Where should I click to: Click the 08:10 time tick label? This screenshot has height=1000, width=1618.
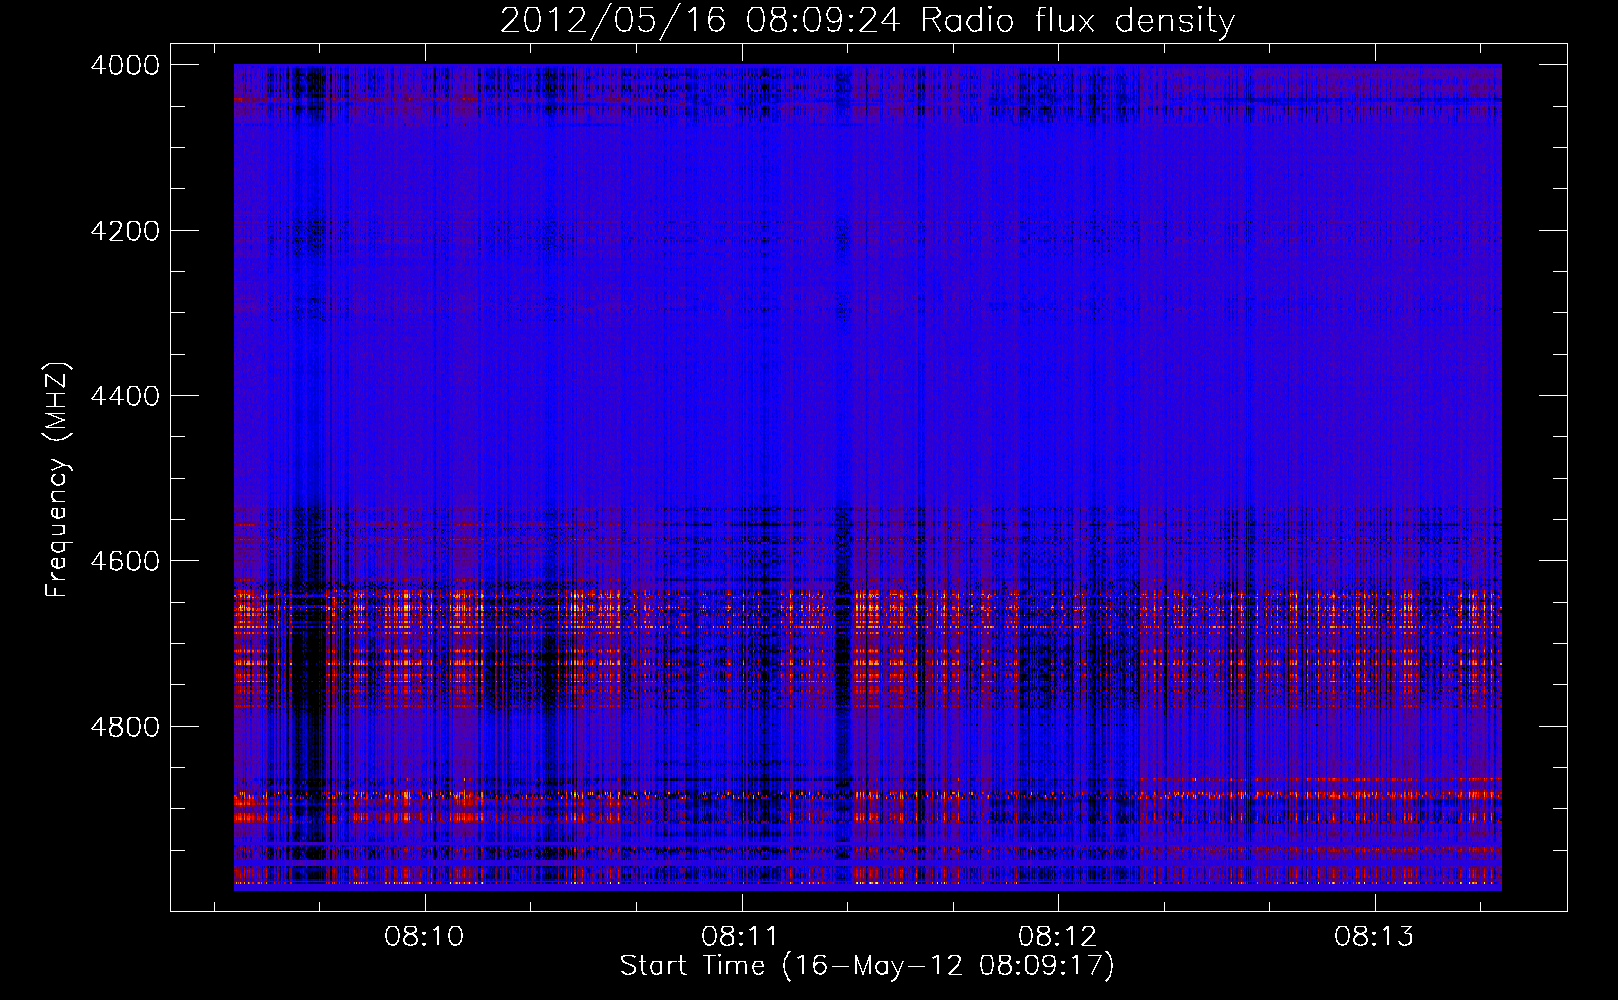pos(424,937)
